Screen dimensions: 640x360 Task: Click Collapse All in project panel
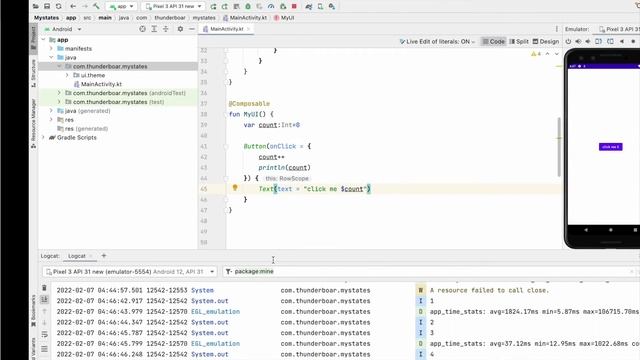click(166, 29)
